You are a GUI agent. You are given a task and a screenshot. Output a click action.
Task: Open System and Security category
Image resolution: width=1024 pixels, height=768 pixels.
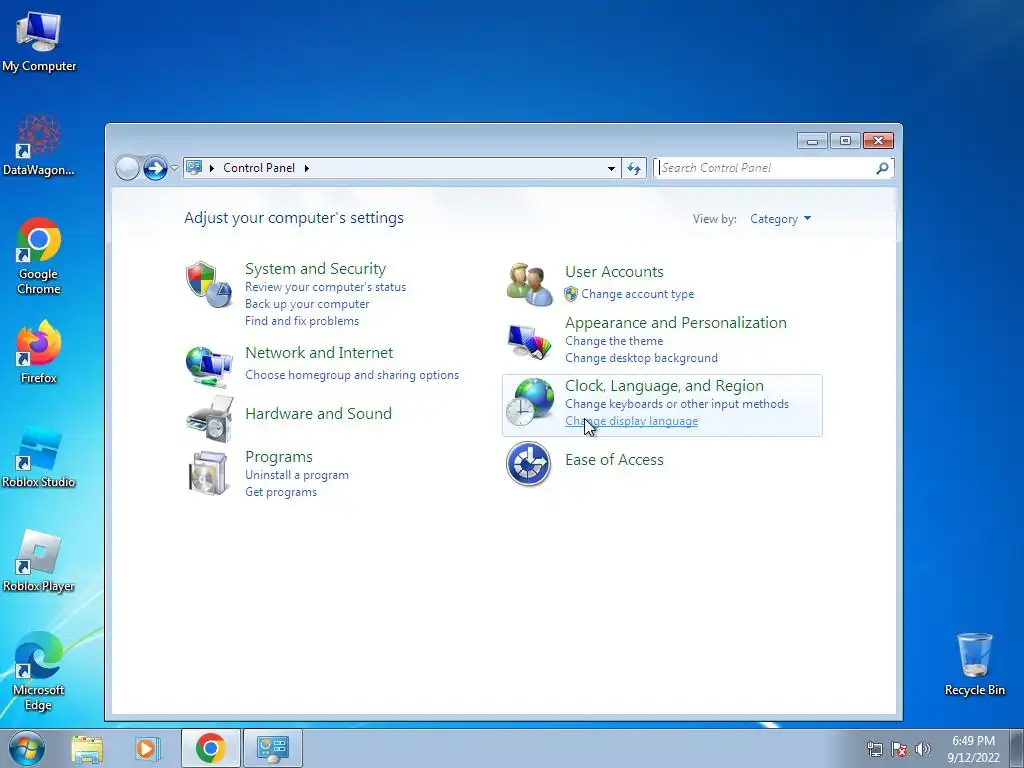[x=315, y=268]
